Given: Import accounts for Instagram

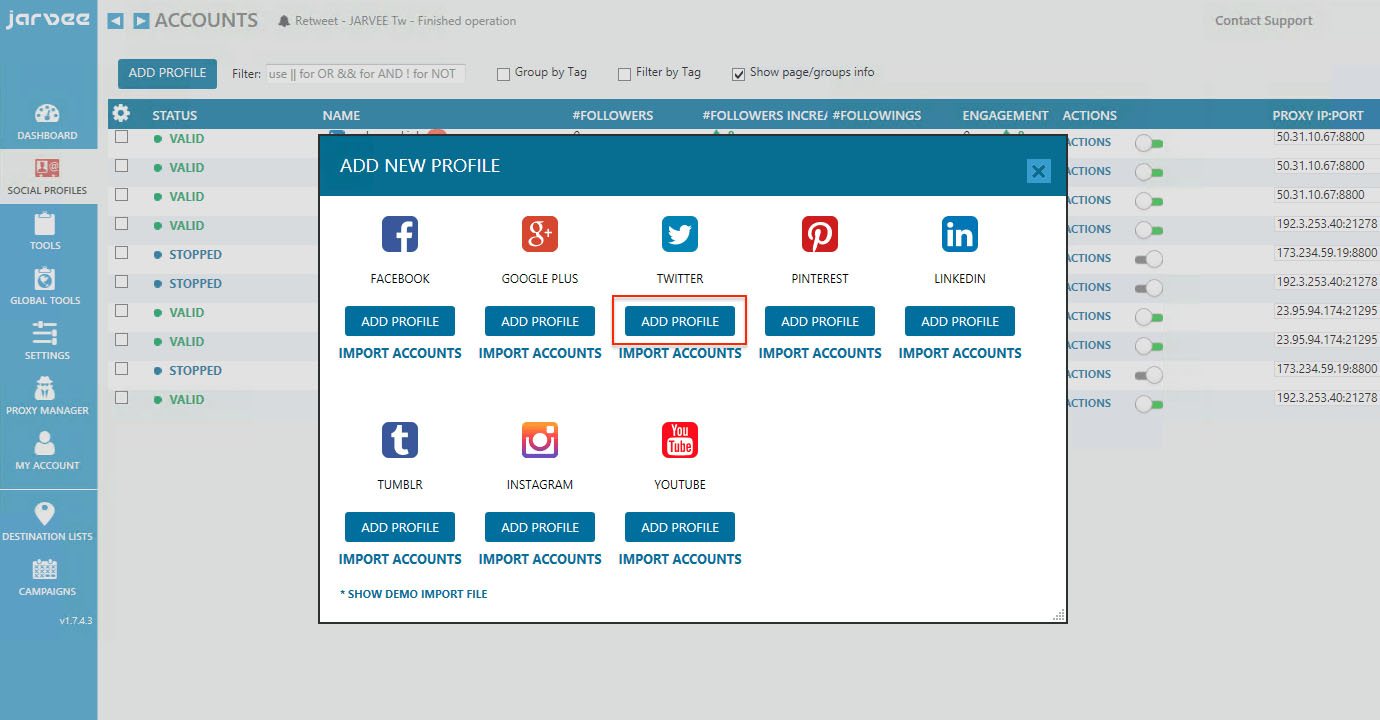Looking at the screenshot, I should tap(540, 559).
